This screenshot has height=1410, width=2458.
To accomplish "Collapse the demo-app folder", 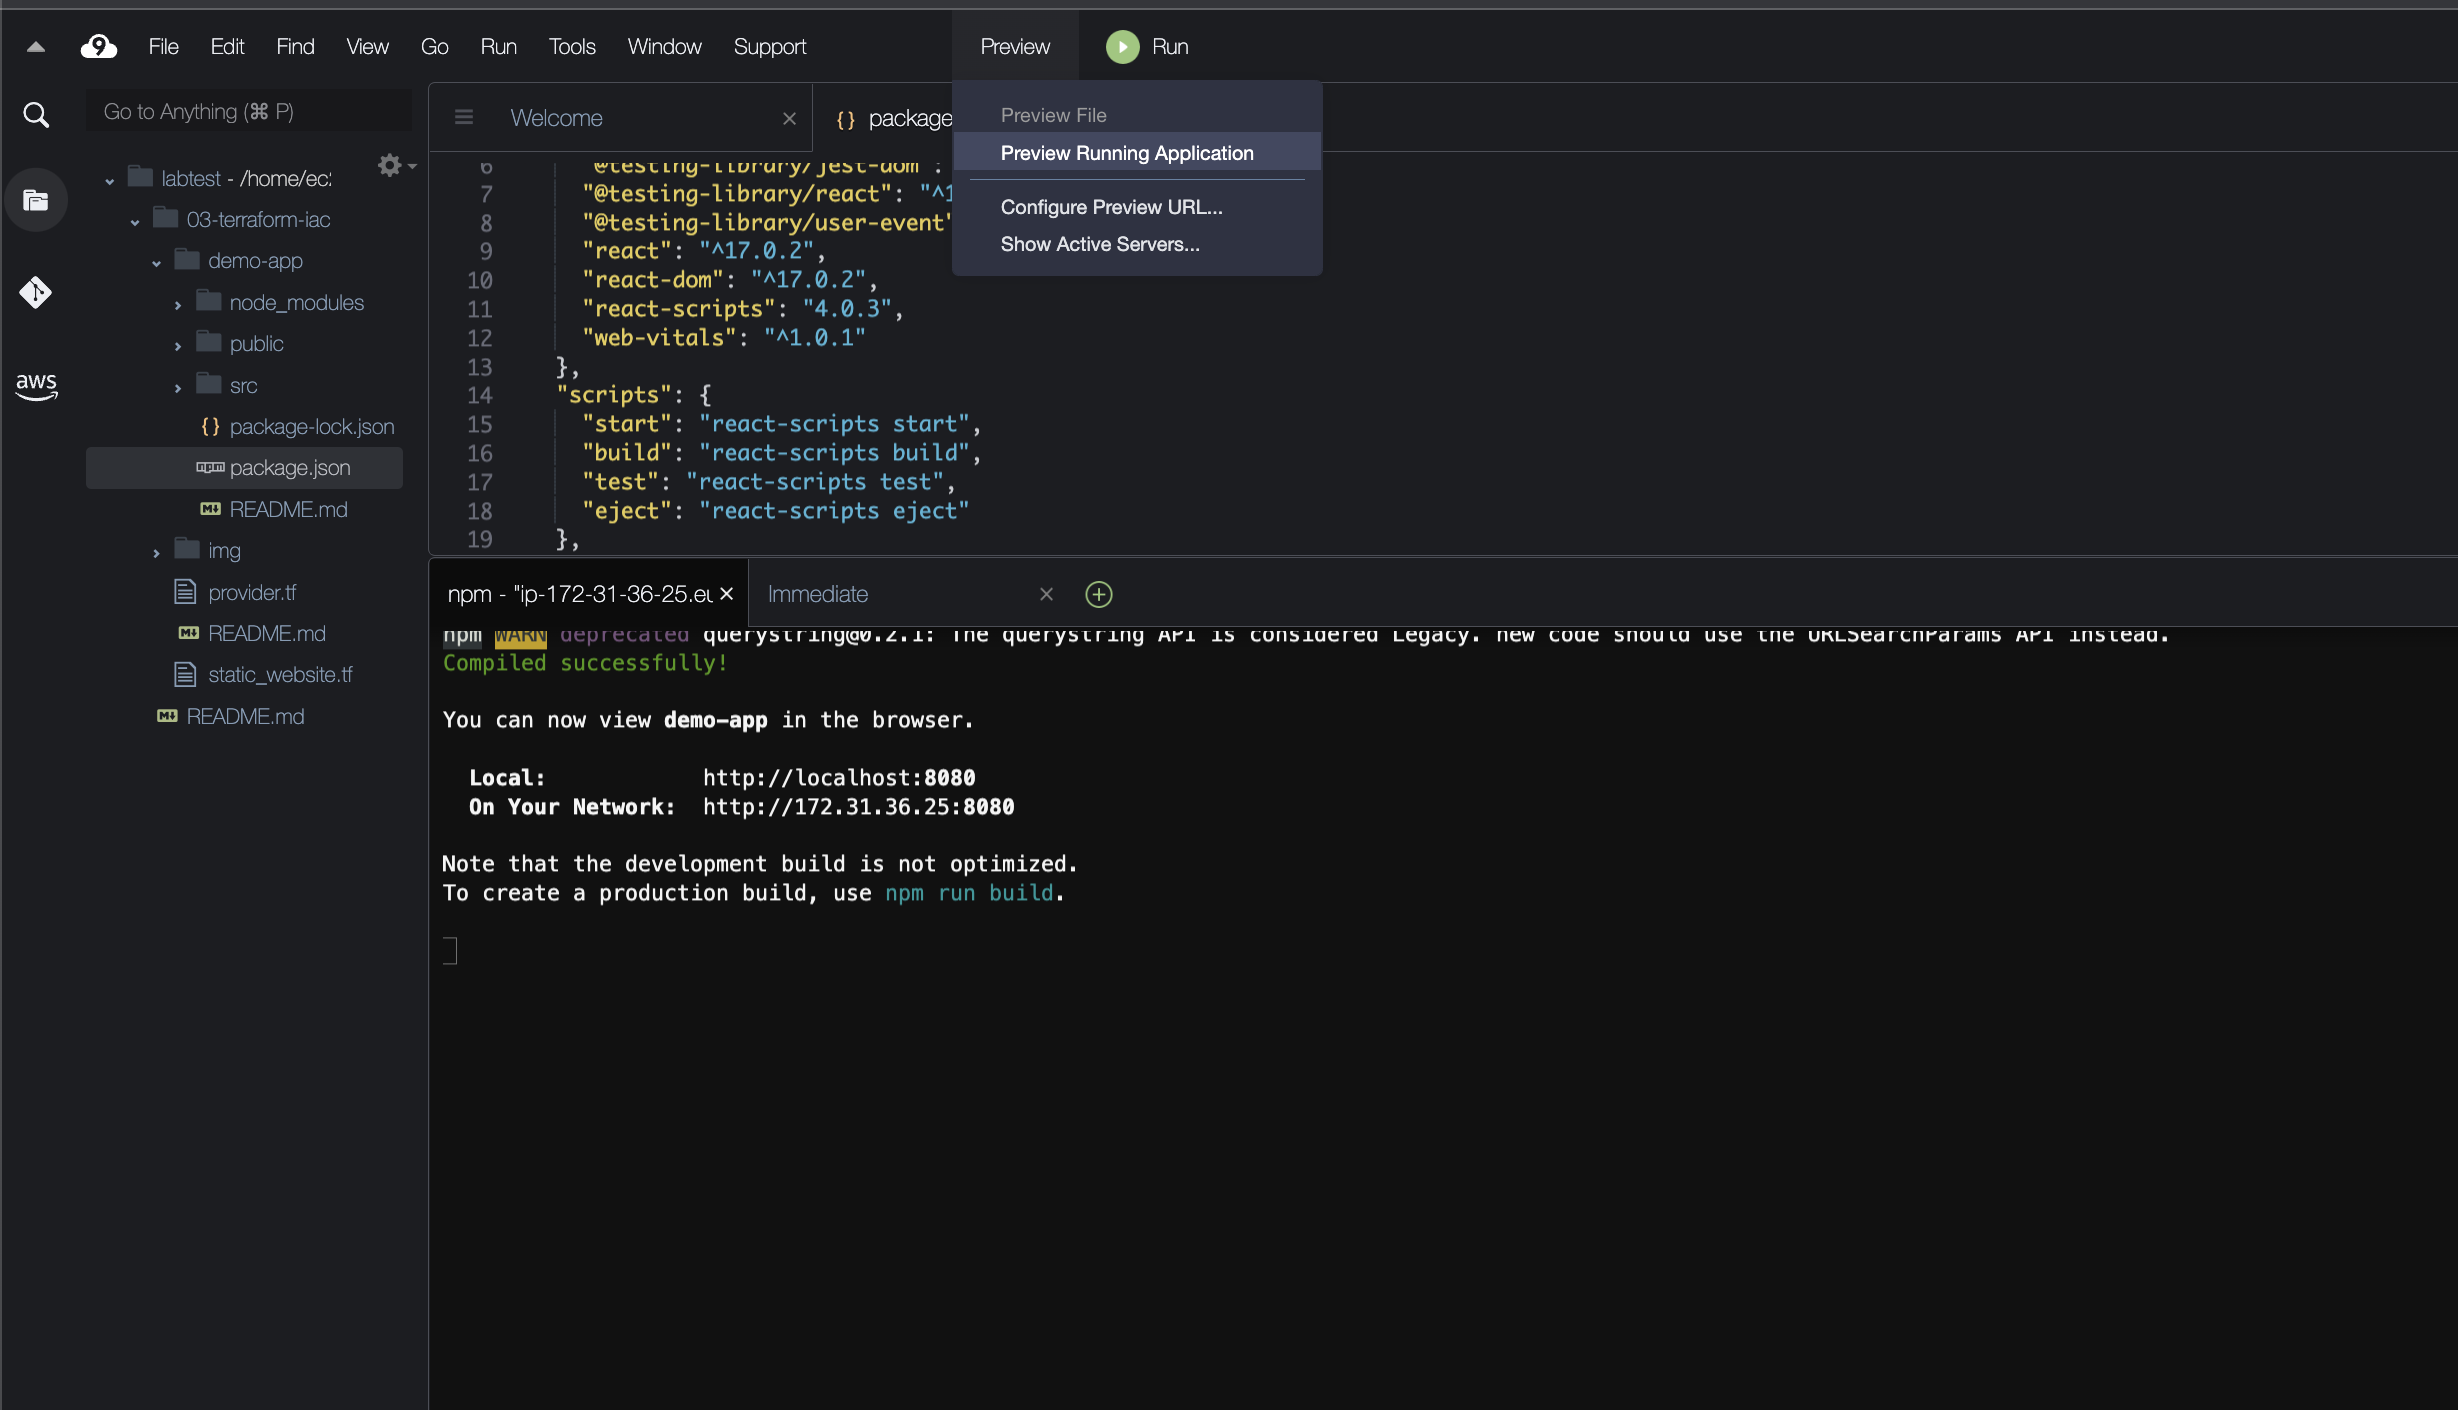I will click(156, 263).
